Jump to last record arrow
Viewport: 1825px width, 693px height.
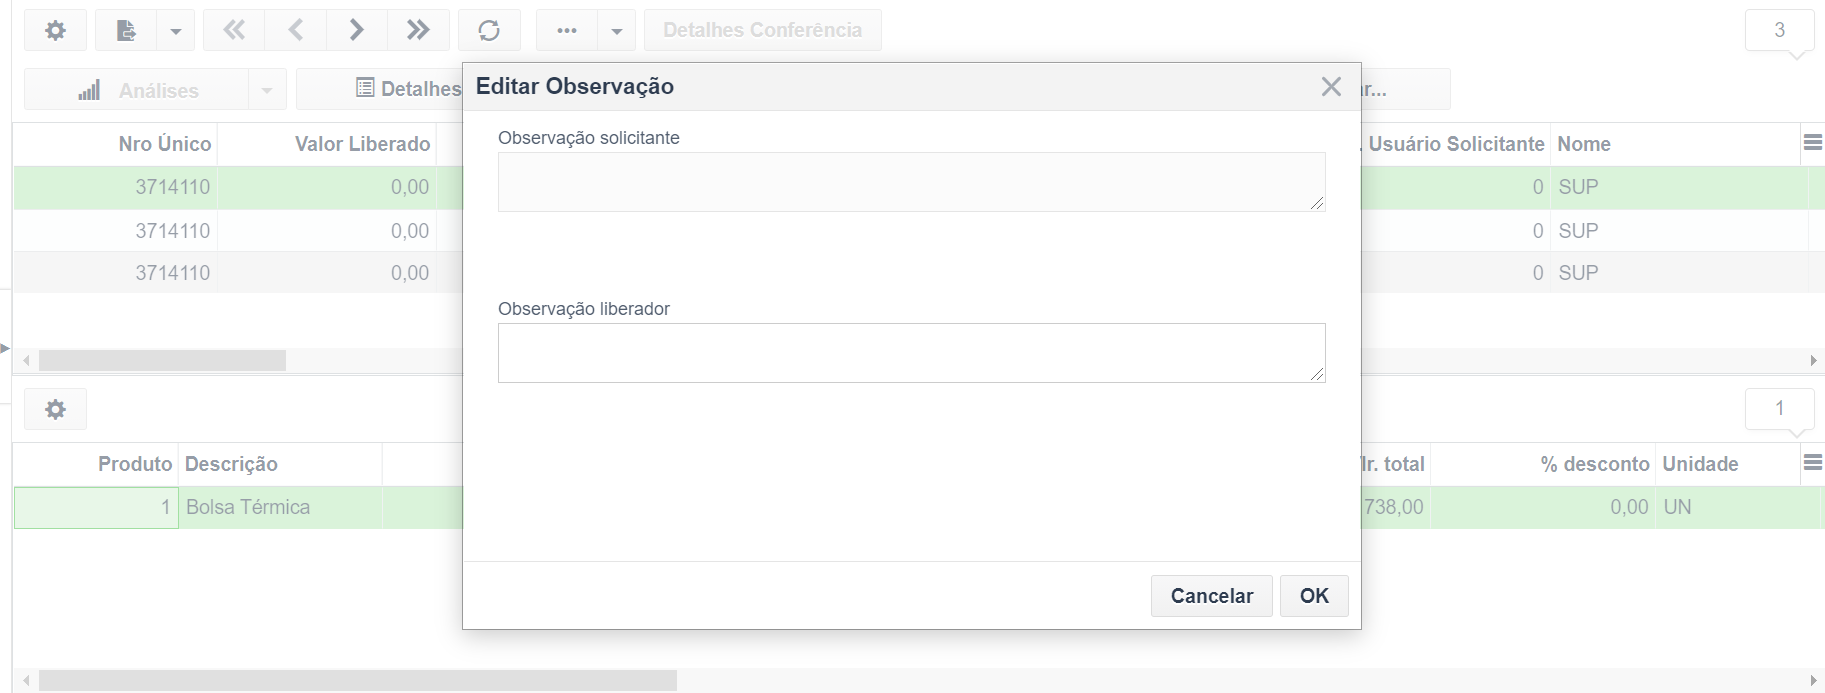point(418,30)
